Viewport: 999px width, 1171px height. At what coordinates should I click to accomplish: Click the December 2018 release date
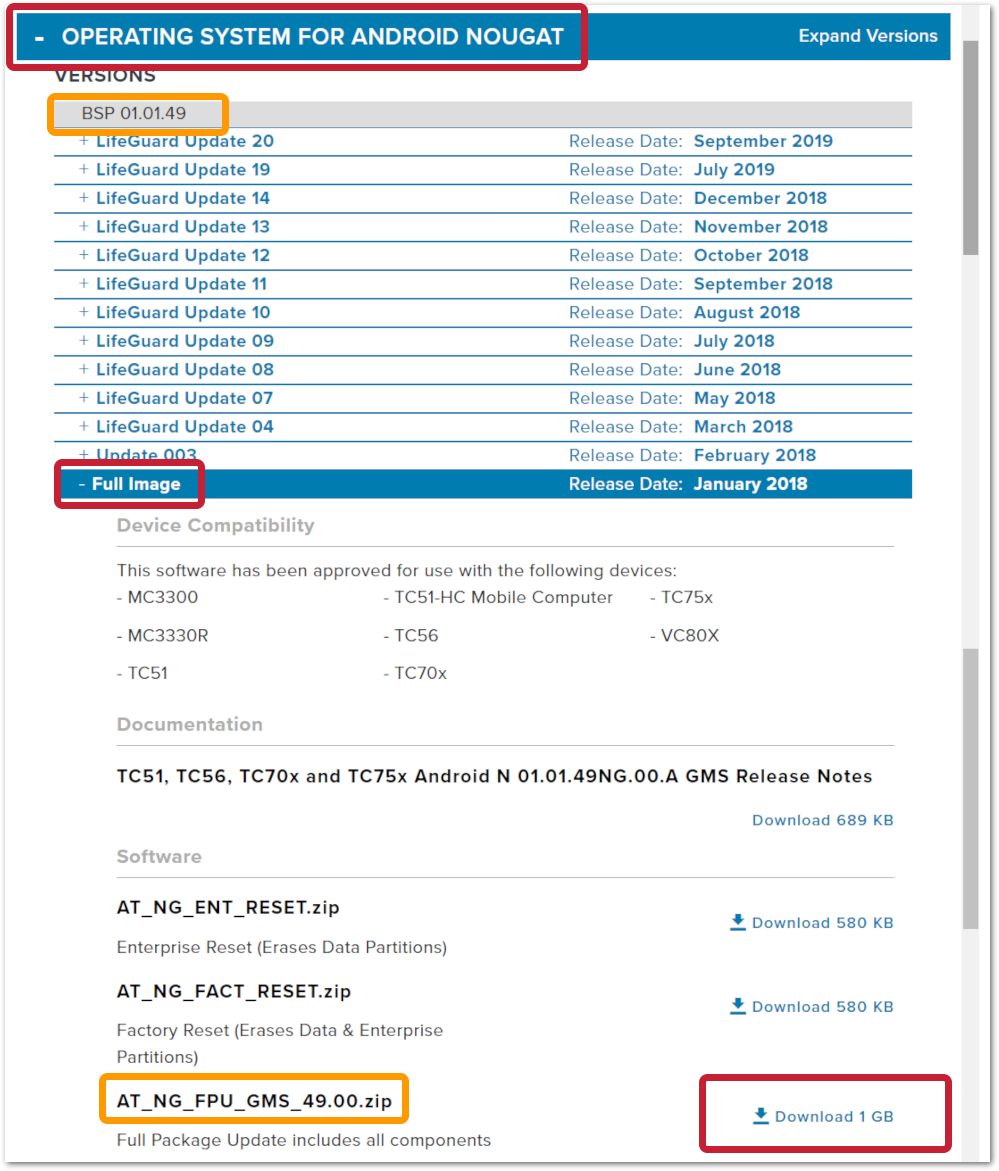click(x=760, y=198)
